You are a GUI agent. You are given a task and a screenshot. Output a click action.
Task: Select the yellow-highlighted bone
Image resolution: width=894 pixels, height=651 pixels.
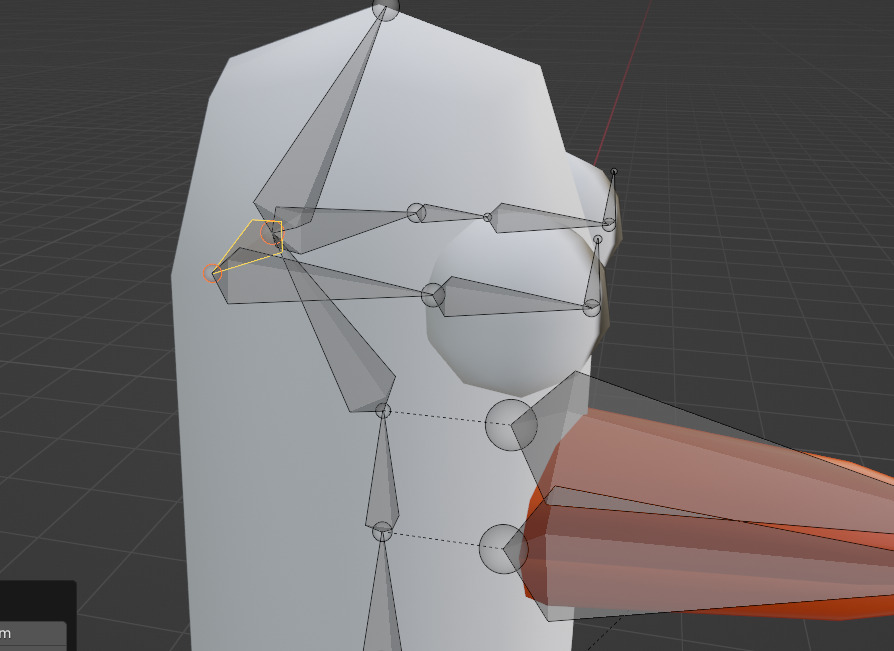(x=250, y=245)
